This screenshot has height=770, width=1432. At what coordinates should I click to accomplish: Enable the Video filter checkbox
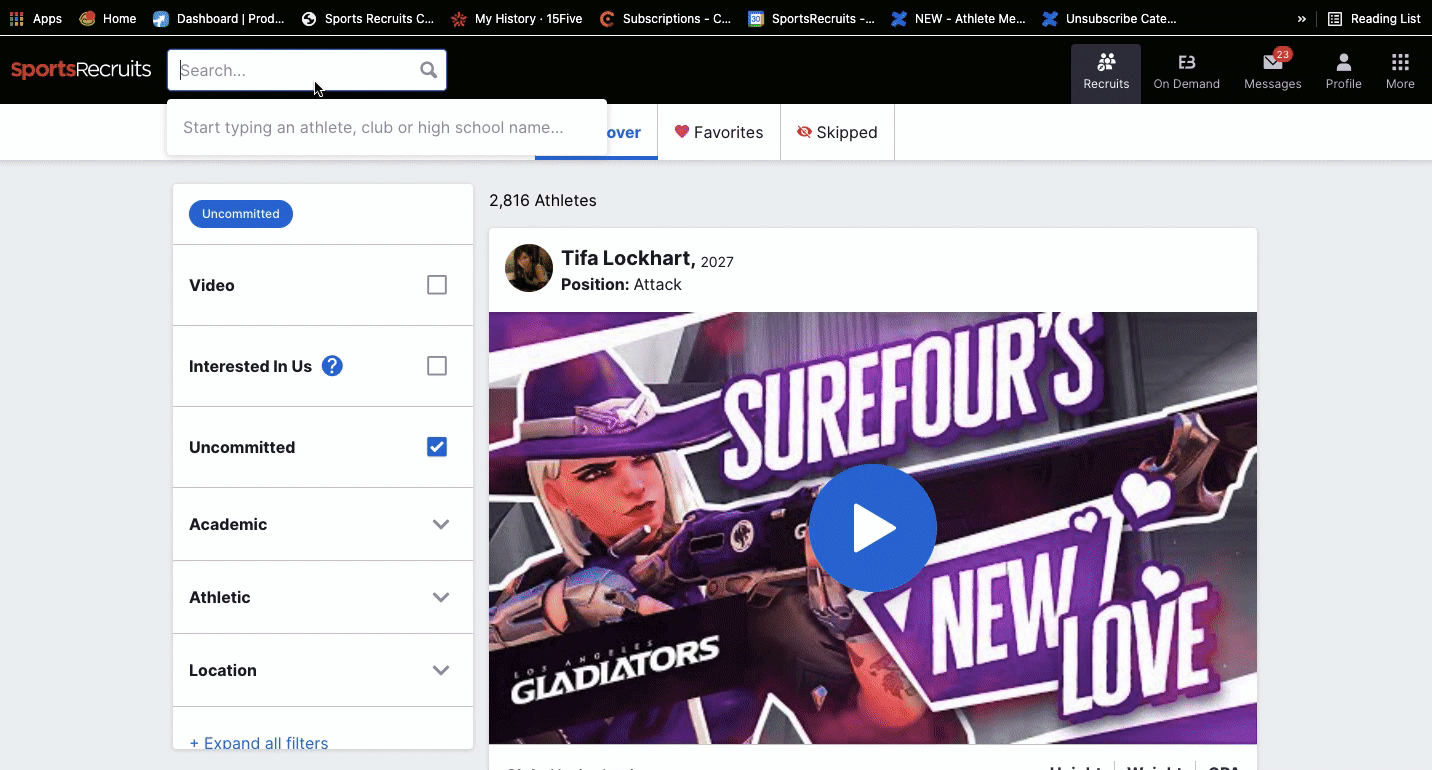(x=437, y=285)
